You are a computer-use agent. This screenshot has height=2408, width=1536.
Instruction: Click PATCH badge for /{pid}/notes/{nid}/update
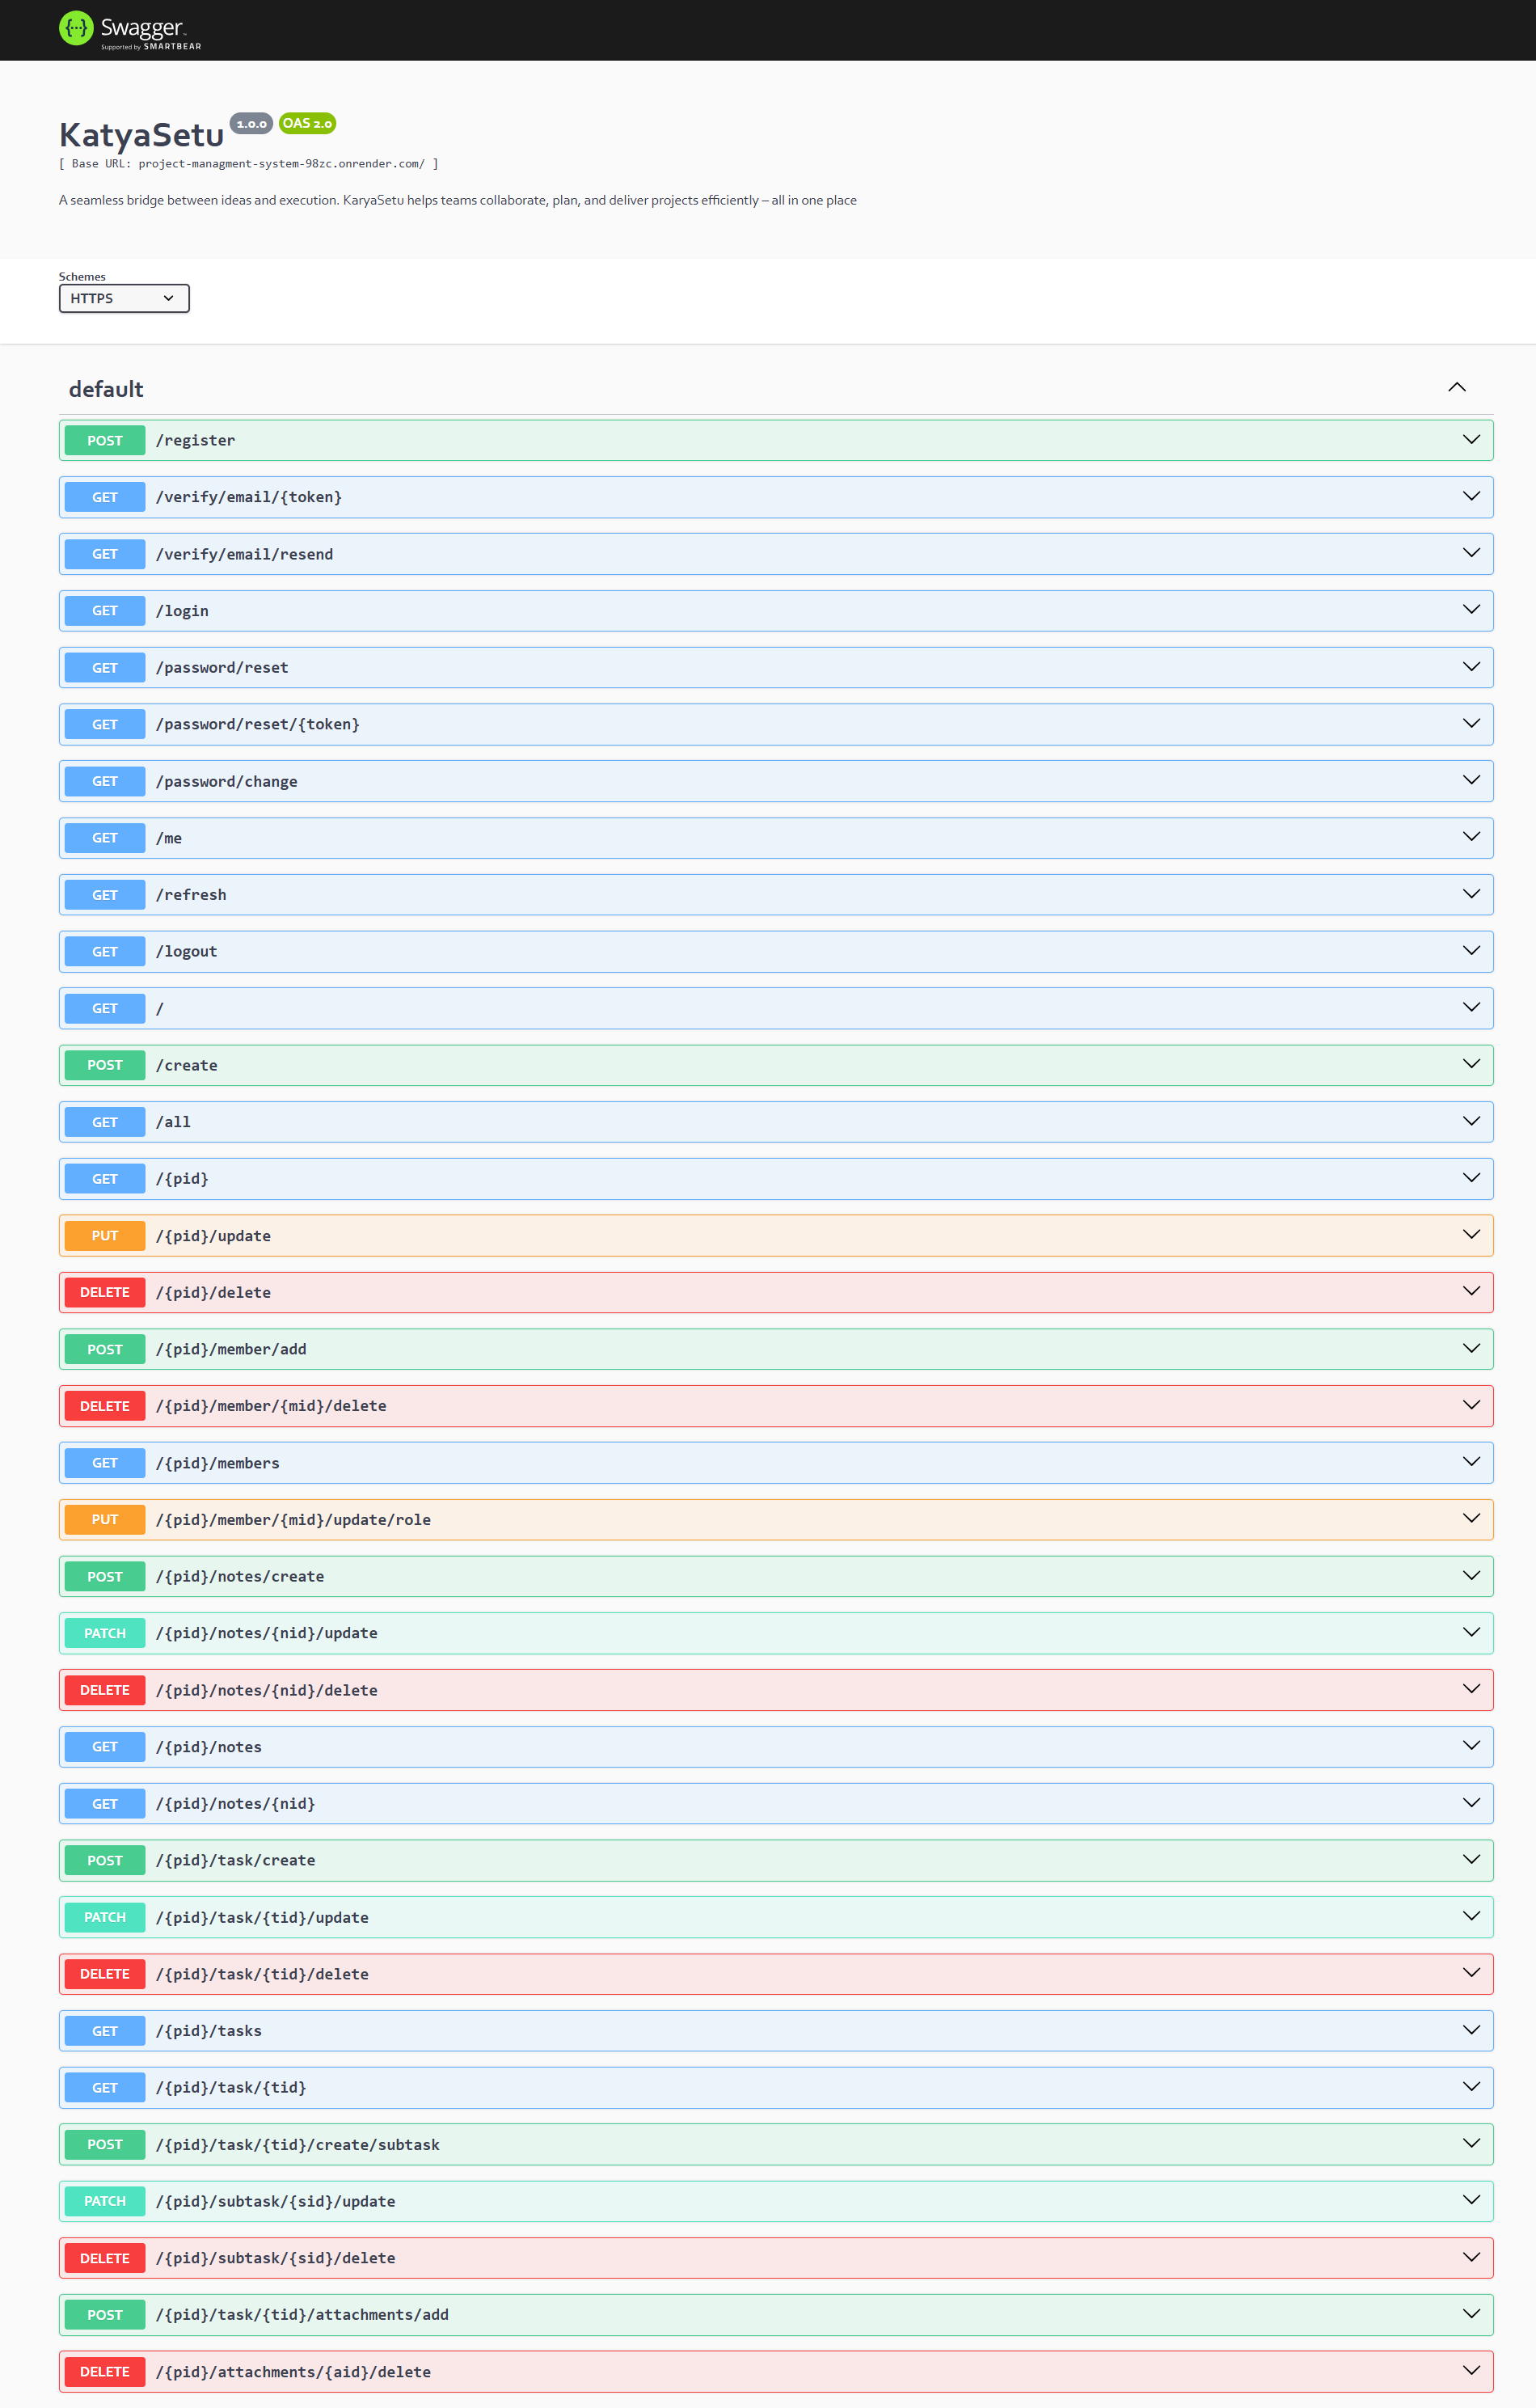105,1633
